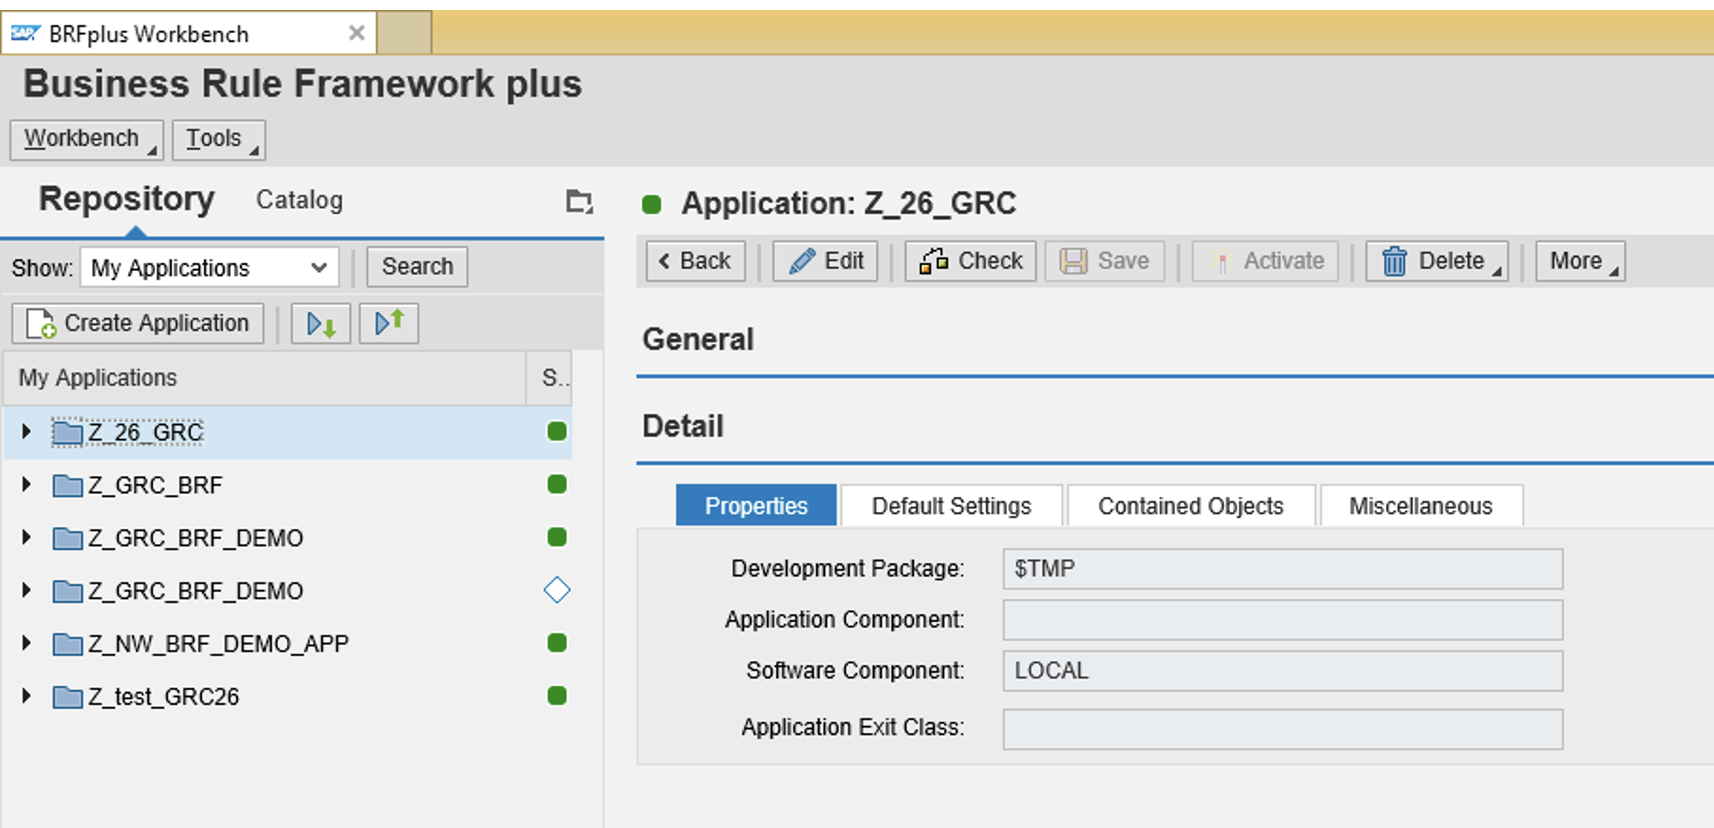Click the blue diamond inactive status icon
The image size is (1714, 828).
[557, 590]
